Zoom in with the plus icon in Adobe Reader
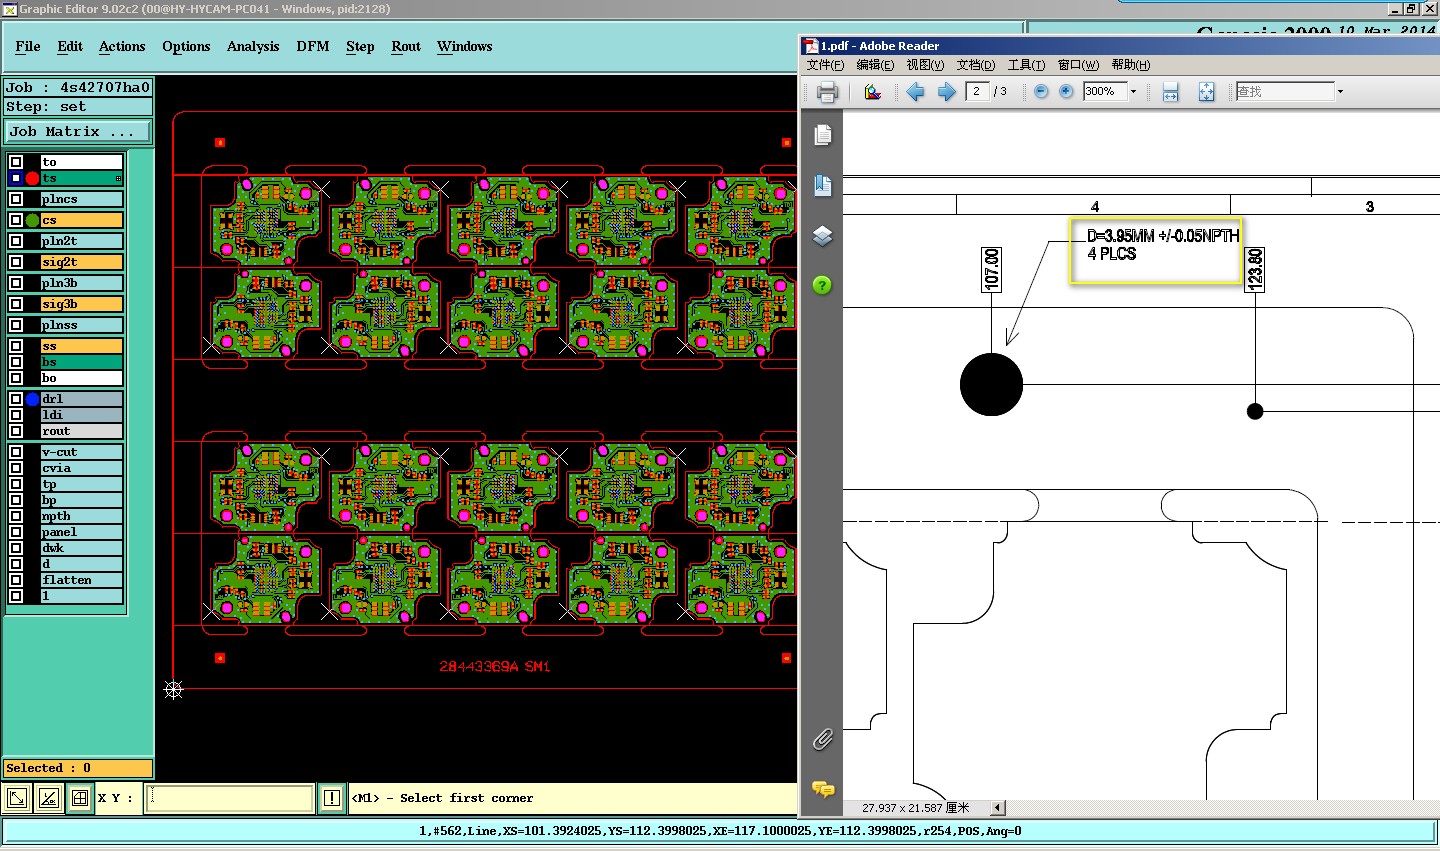The width and height of the screenshot is (1440, 851). [x=1066, y=91]
